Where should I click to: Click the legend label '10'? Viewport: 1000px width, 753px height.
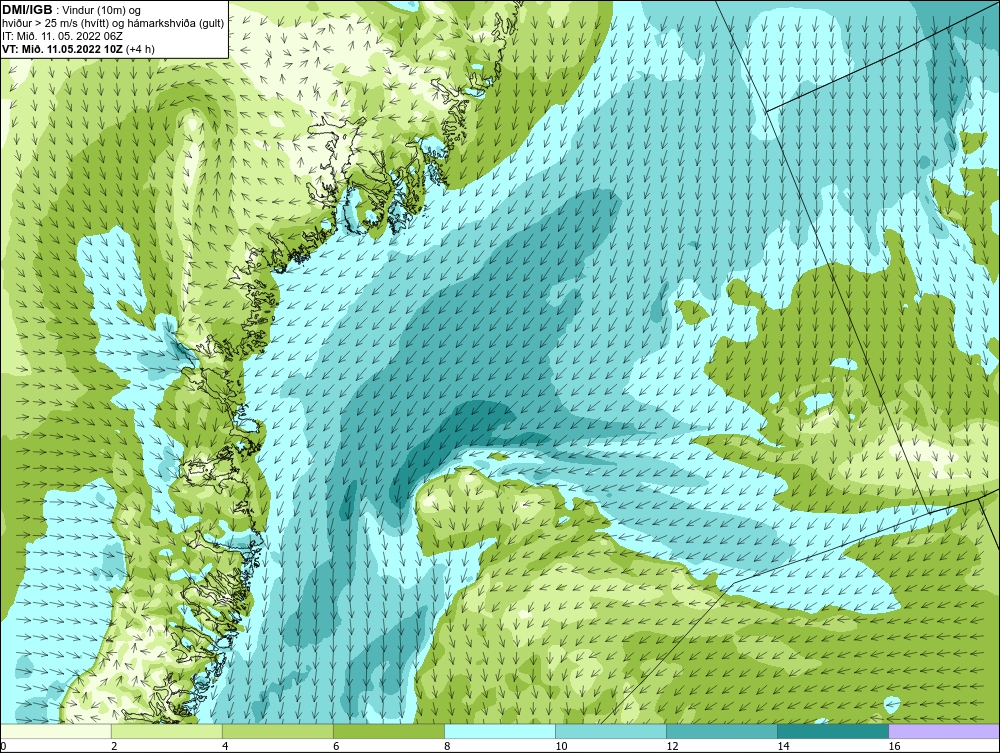pos(561,746)
